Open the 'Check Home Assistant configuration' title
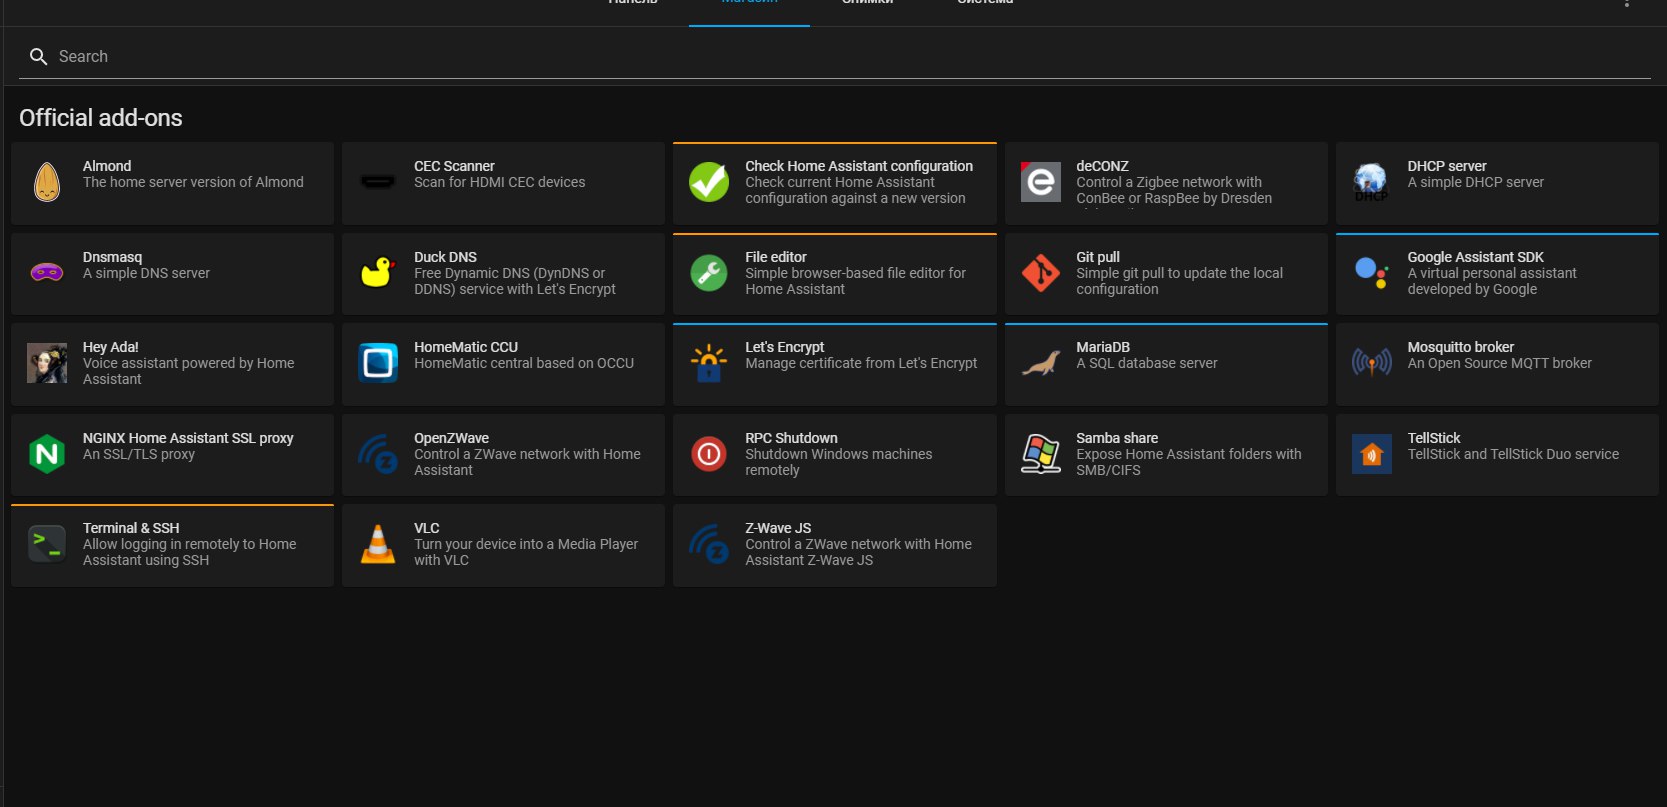 (859, 166)
